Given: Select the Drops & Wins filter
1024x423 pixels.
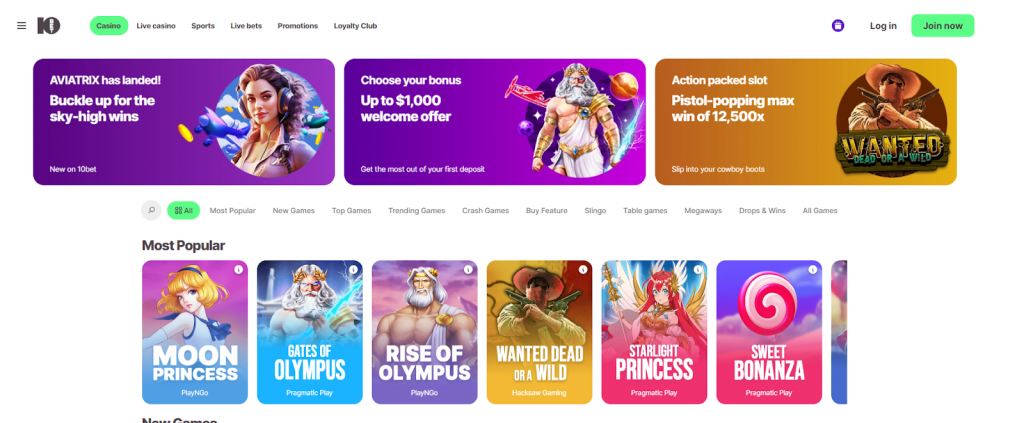Looking at the screenshot, I should (763, 211).
